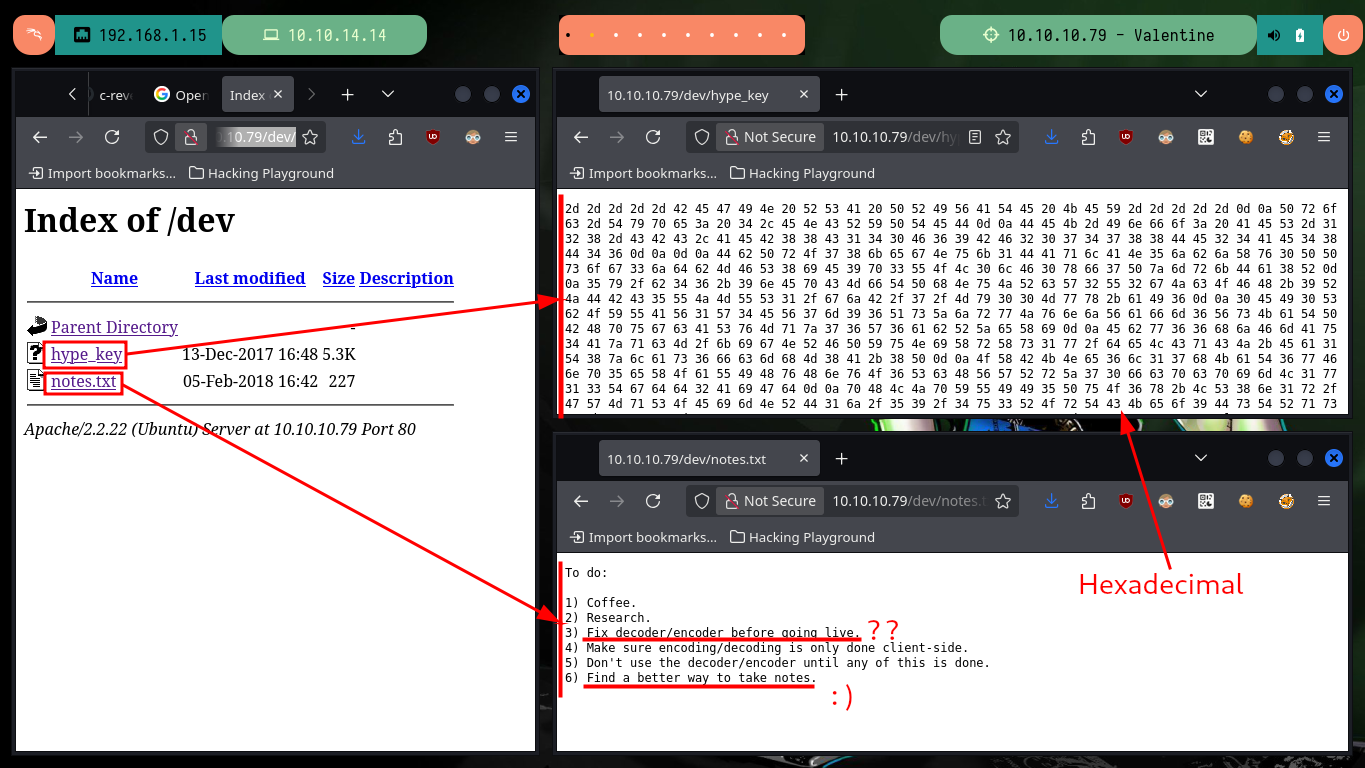Open extensions in notes.txt window
1365x768 pixels.
1088,501
